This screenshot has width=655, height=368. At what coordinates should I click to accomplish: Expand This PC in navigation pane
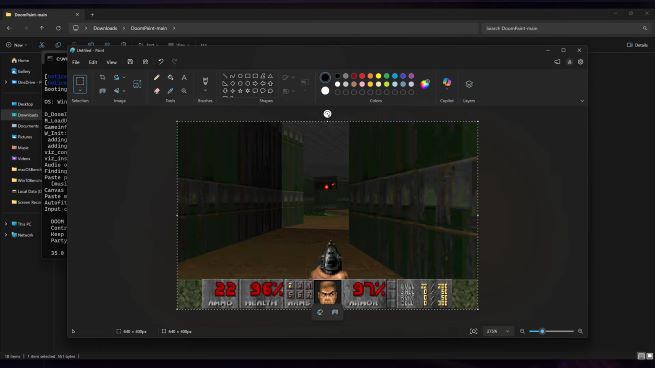click(x=6, y=224)
